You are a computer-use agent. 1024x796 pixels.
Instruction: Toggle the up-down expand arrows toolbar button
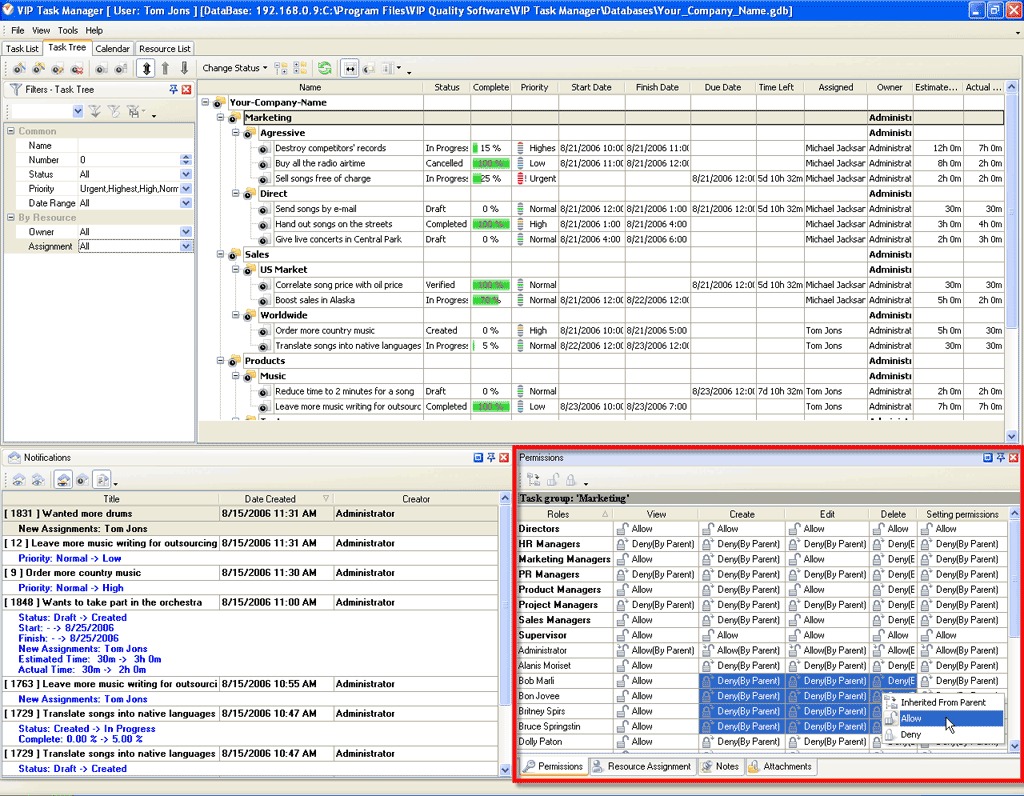pos(145,69)
